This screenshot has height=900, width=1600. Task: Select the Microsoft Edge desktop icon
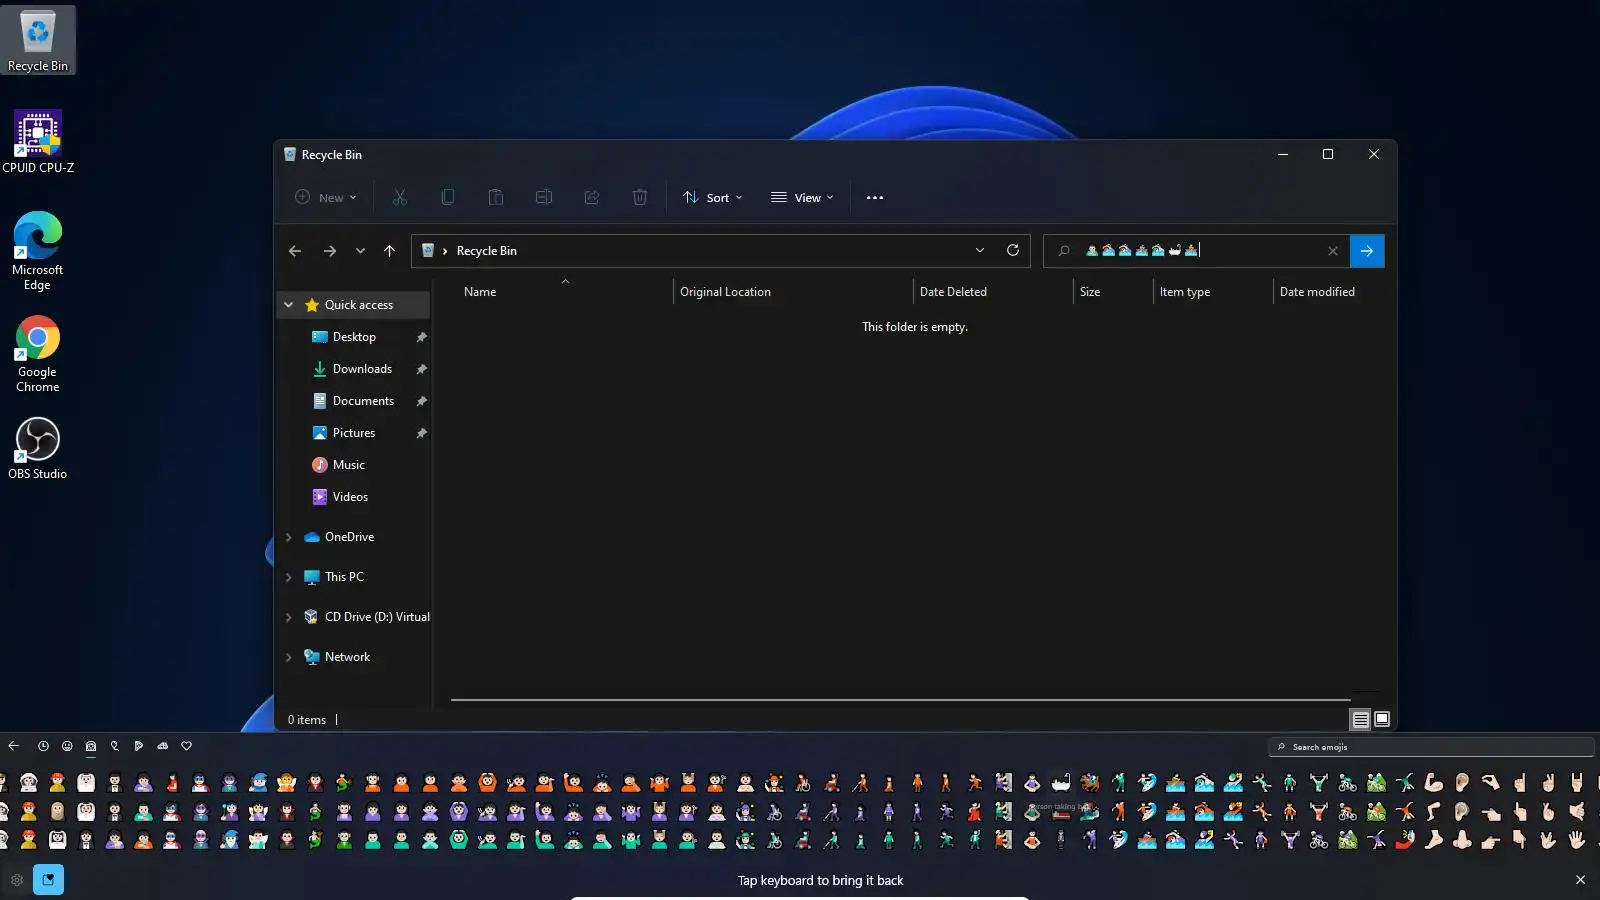tap(38, 251)
